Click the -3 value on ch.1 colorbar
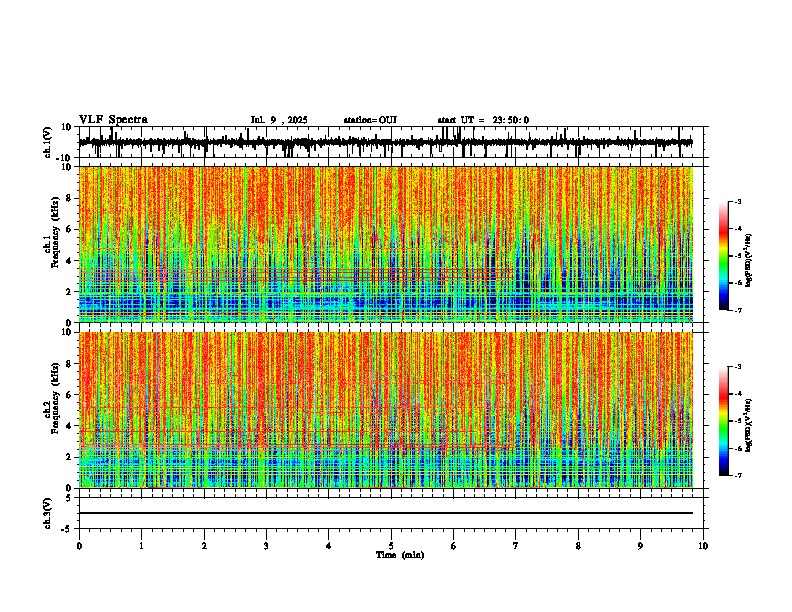Viewport: 792px width, 612px height. (738, 201)
